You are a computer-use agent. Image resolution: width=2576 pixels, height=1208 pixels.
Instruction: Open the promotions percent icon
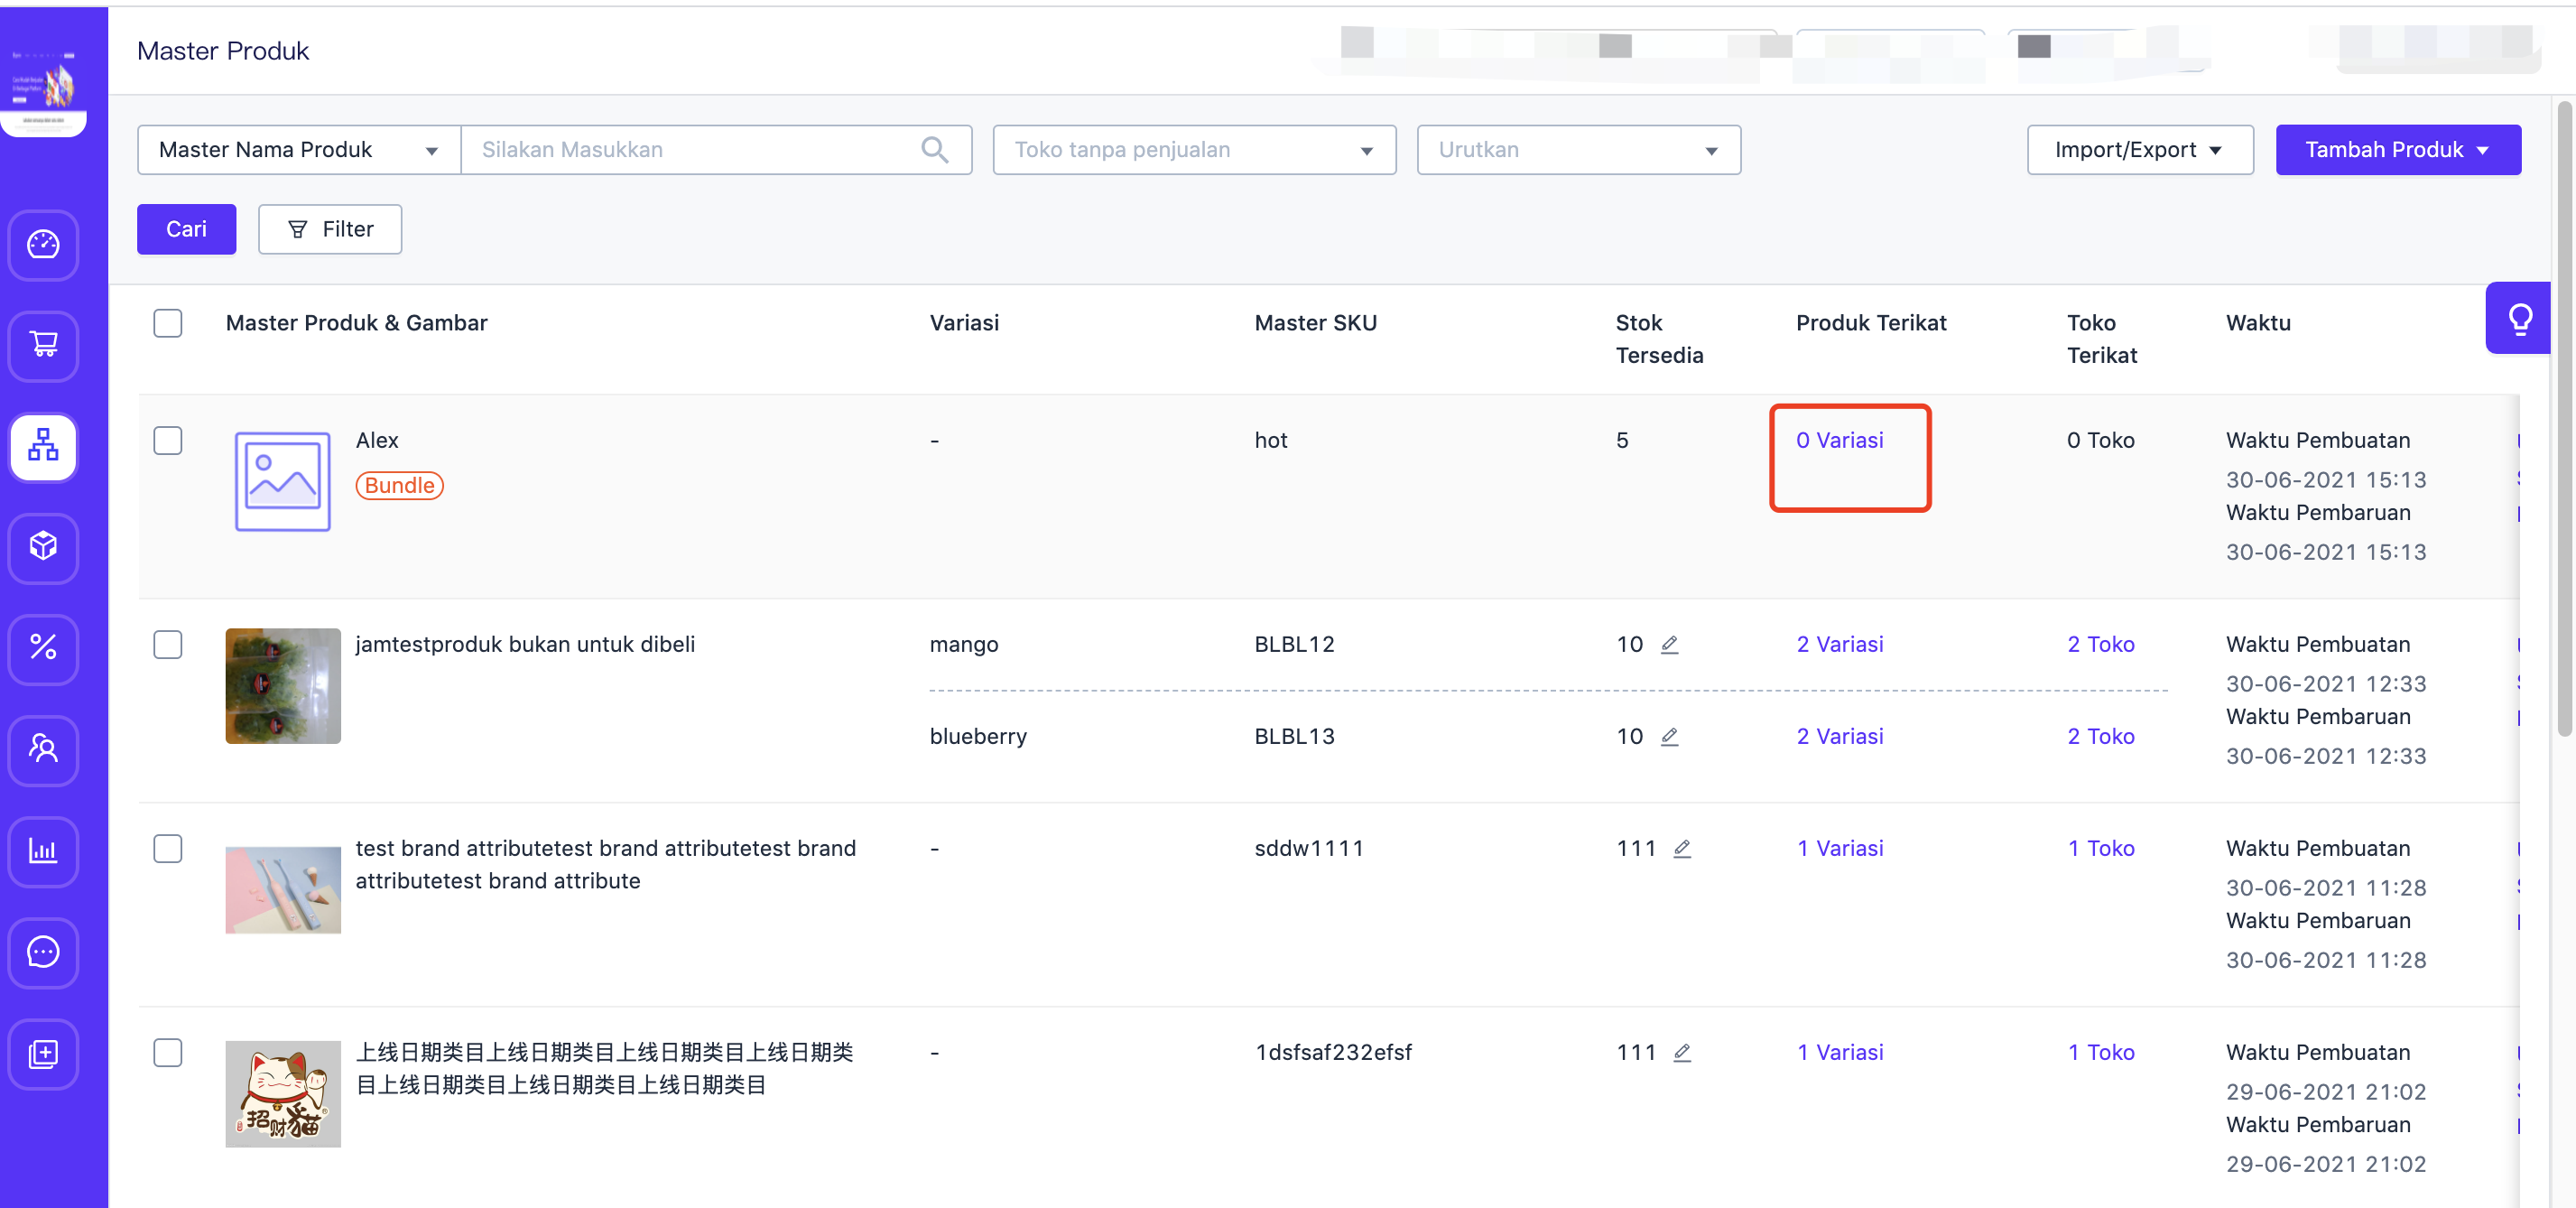(x=43, y=649)
